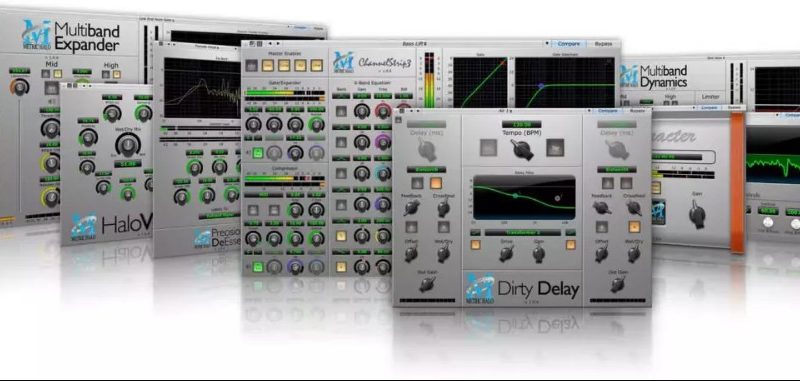Click the green-ringed knob in the Gate/Expander section
The image size is (800, 381).
316,124
